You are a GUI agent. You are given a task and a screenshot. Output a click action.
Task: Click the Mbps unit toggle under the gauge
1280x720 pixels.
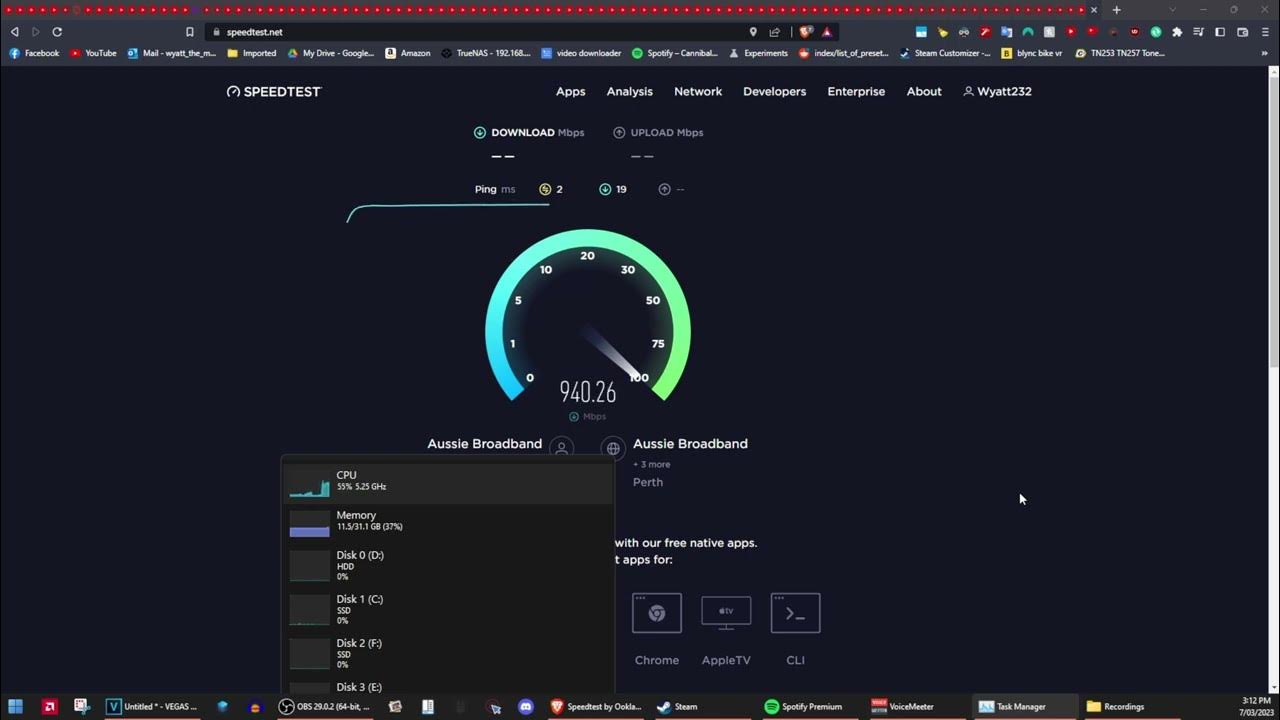click(588, 416)
